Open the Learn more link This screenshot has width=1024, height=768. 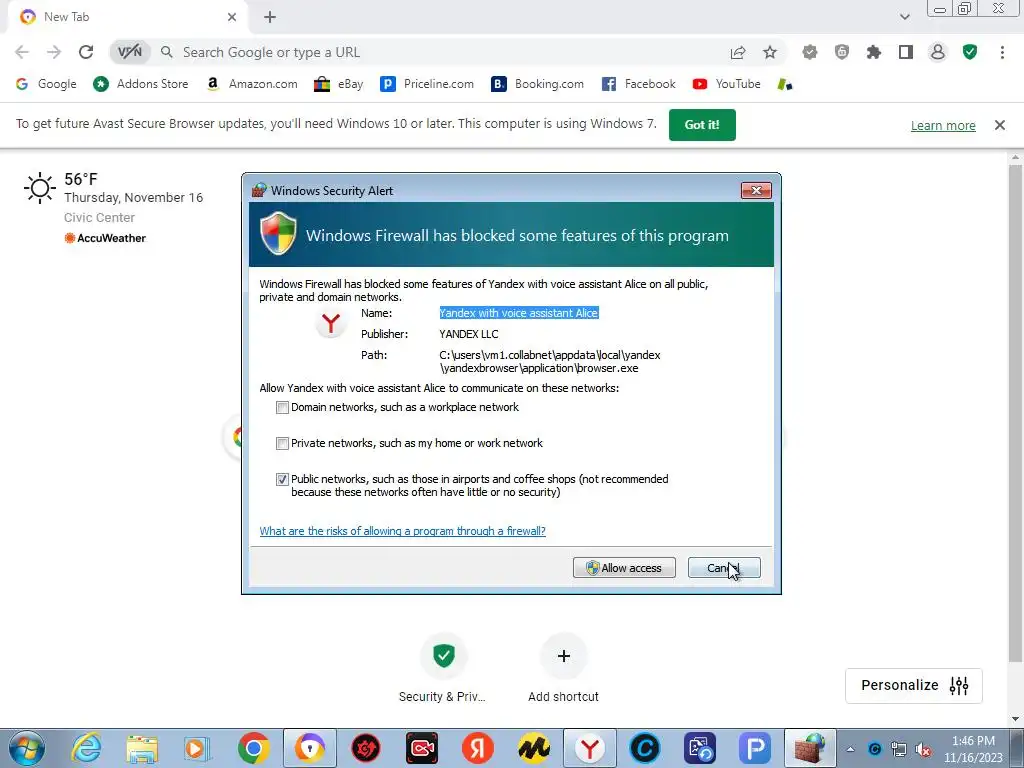943,125
